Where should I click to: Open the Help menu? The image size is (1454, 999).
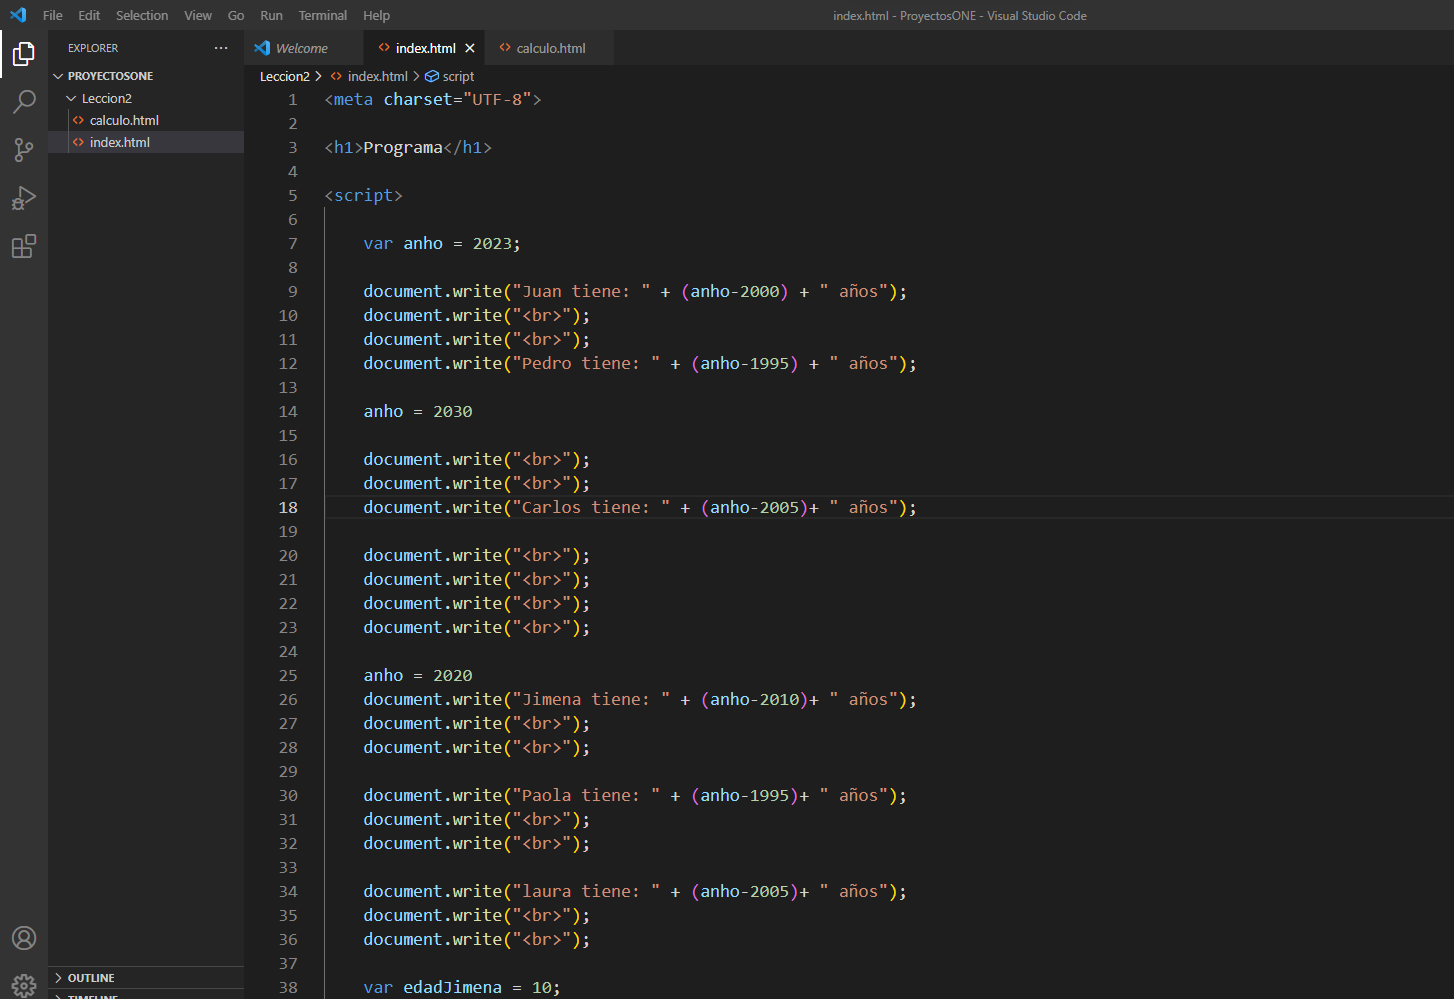click(x=377, y=15)
